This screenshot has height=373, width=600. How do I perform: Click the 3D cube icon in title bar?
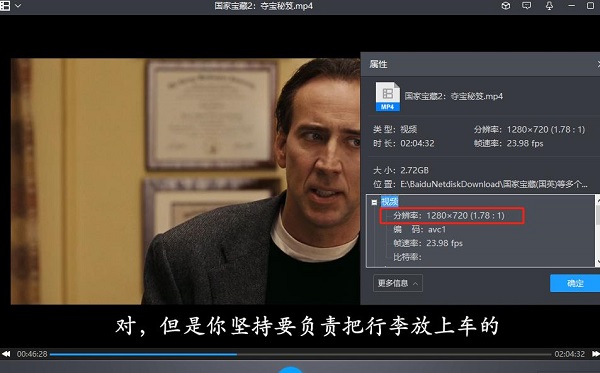coord(505,6)
